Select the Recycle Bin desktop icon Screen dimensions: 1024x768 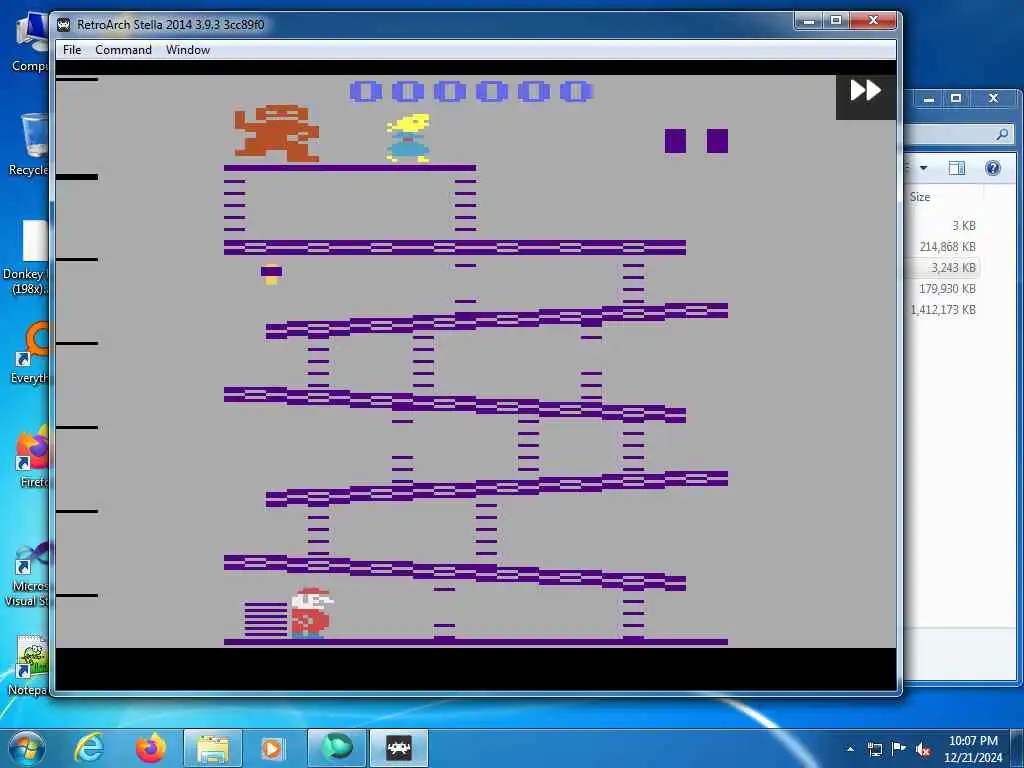[x=29, y=145]
